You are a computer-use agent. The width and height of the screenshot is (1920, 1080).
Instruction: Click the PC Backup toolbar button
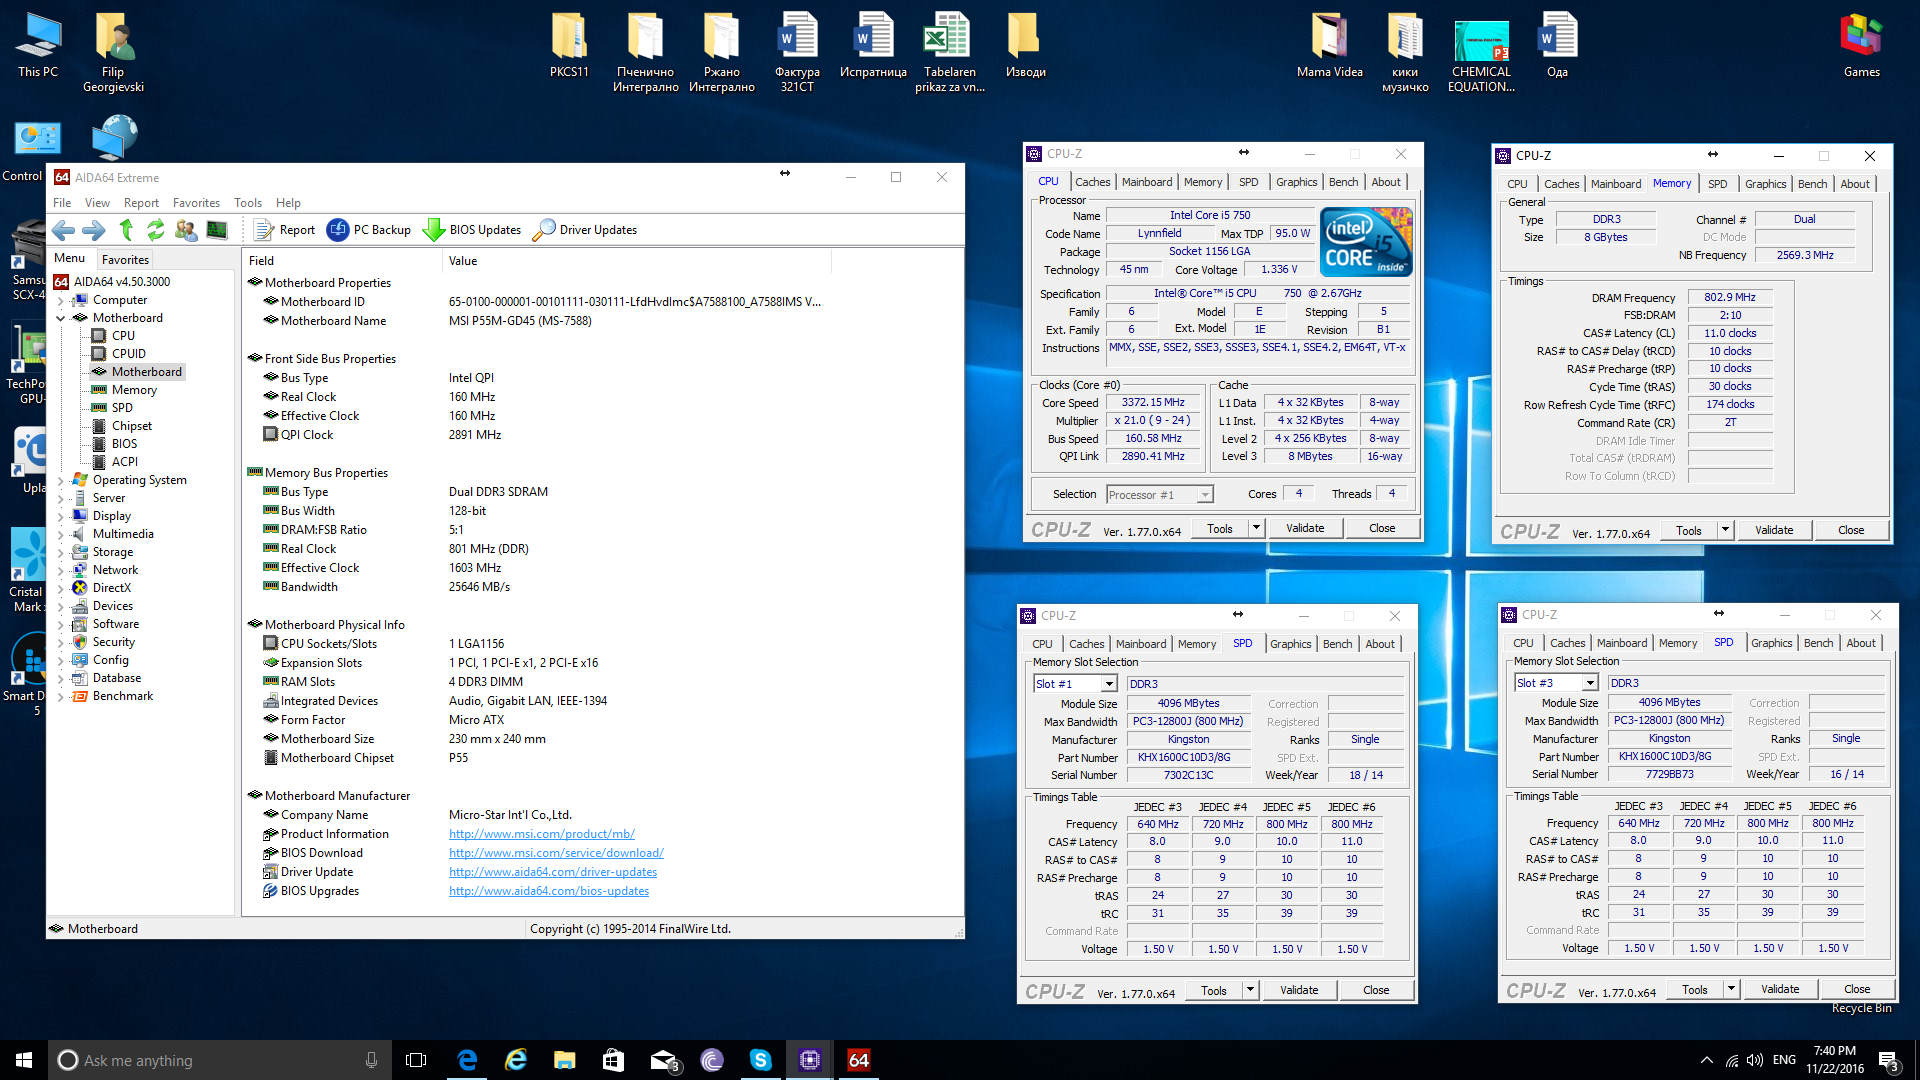(x=369, y=230)
